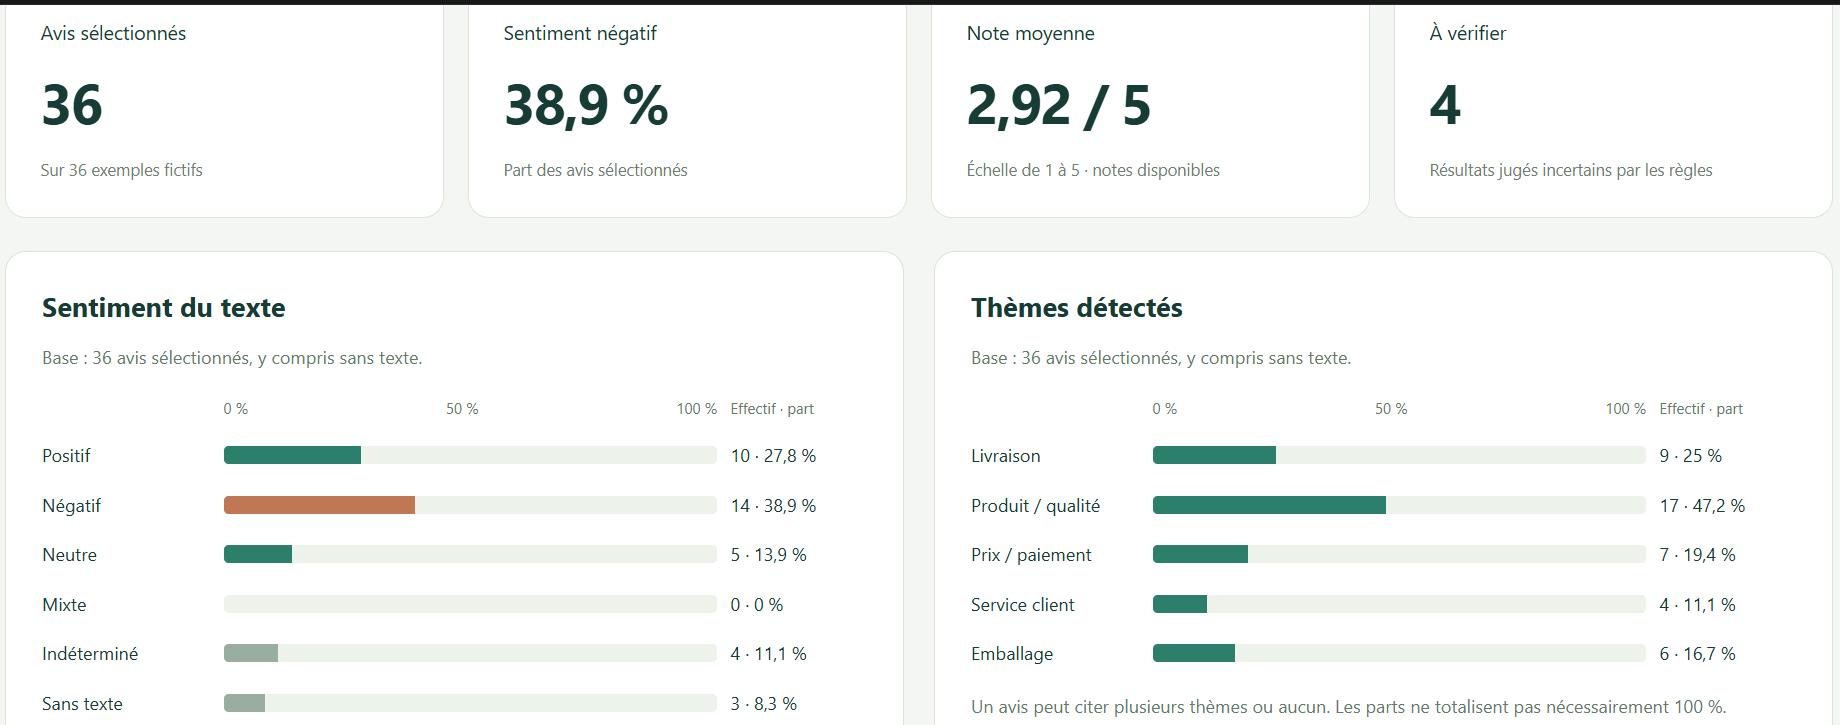Click the Base note under Sentiment du texte
The height and width of the screenshot is (725, 1840).
(x=232, y=358)
